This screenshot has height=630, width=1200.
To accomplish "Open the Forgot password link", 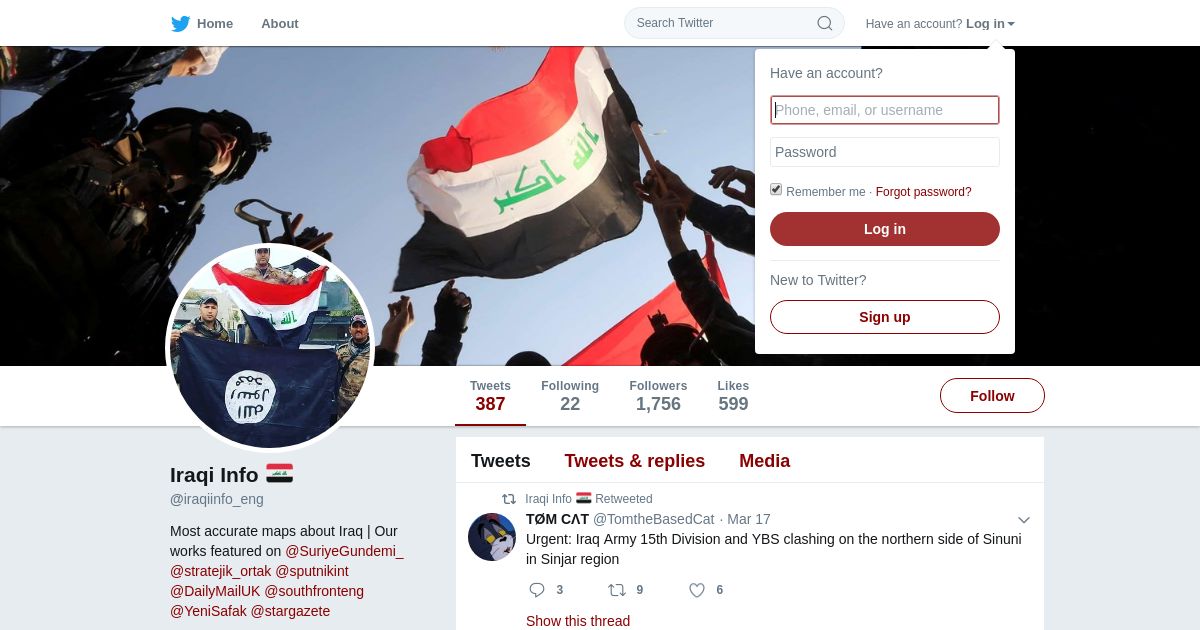I will 923,192.
